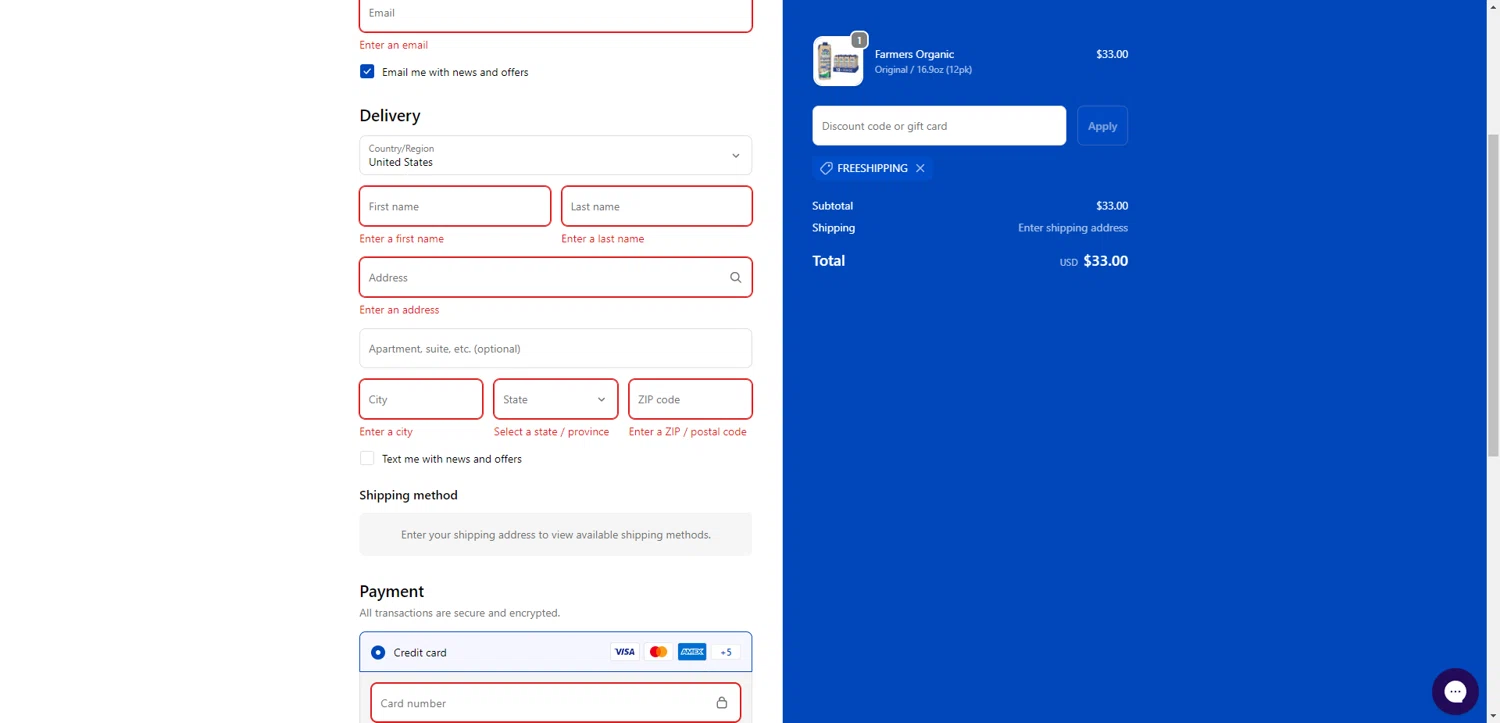Click the item quantity badge
This screenshot has width=1500, height=723.
click(x=859, y=40)
